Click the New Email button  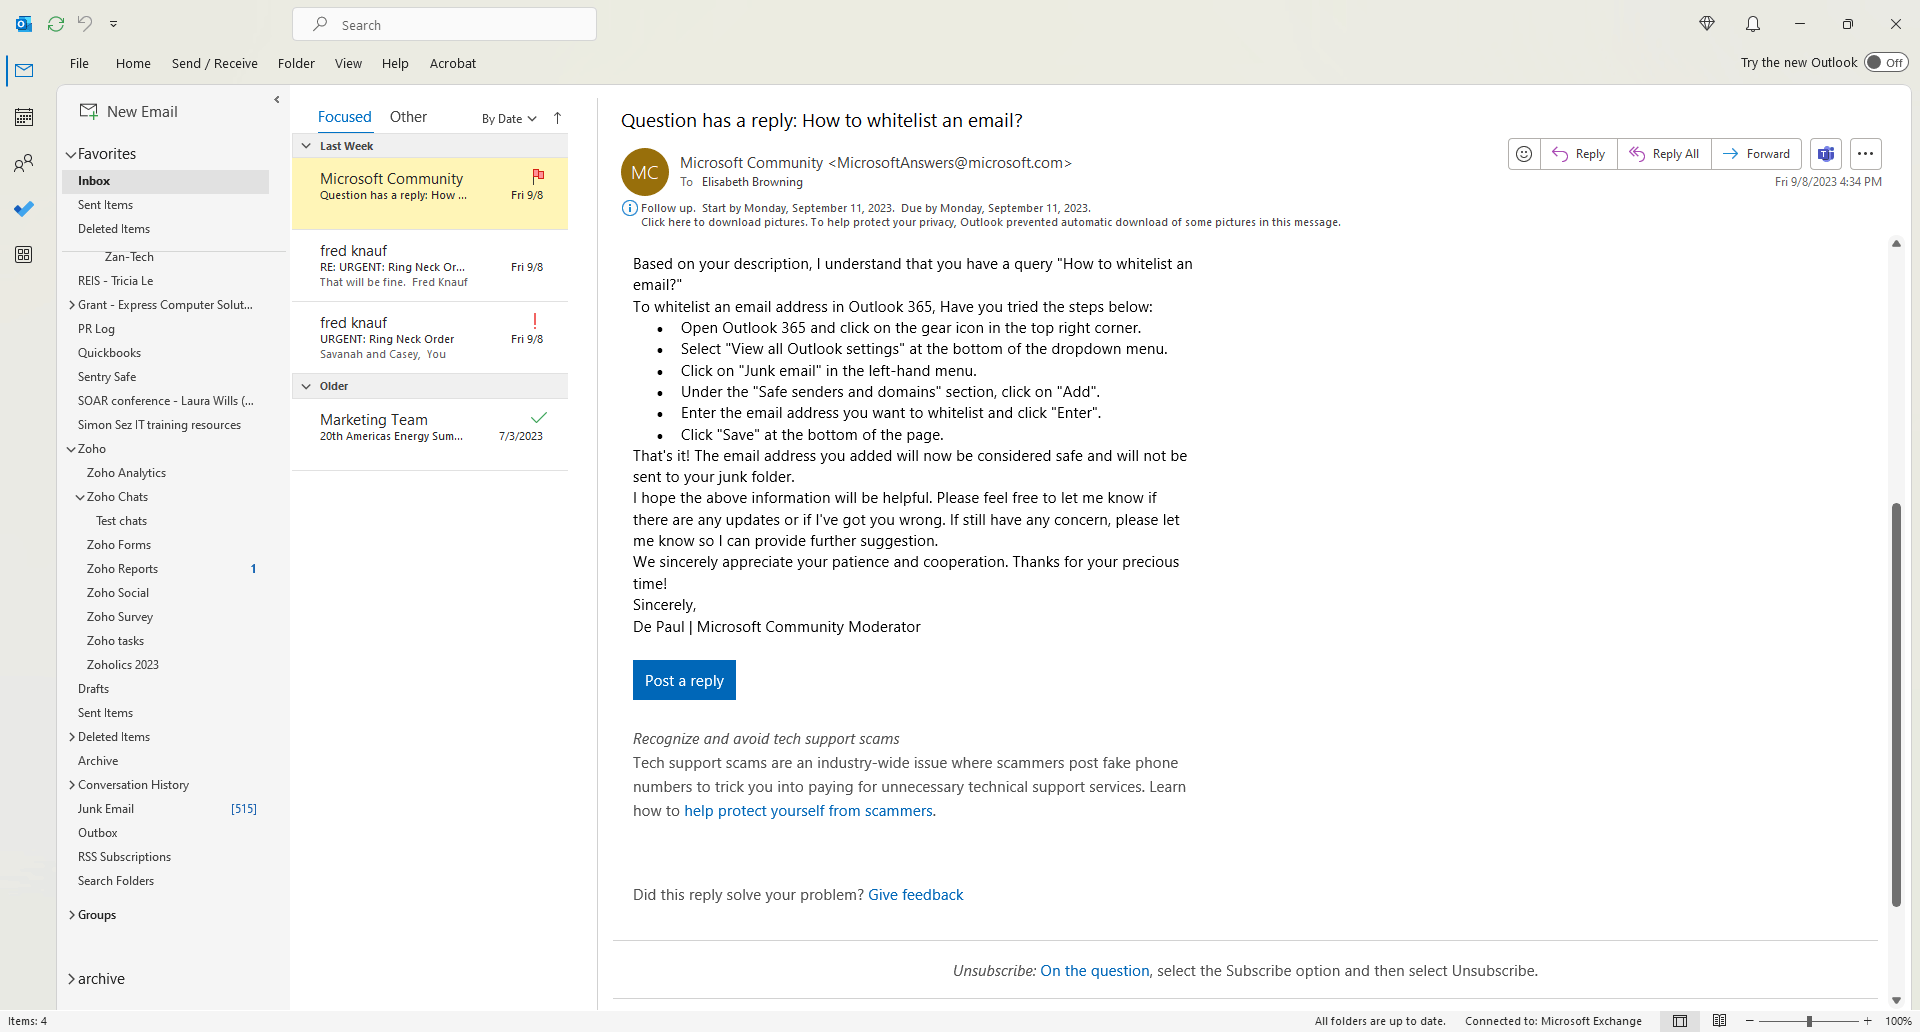129,111
